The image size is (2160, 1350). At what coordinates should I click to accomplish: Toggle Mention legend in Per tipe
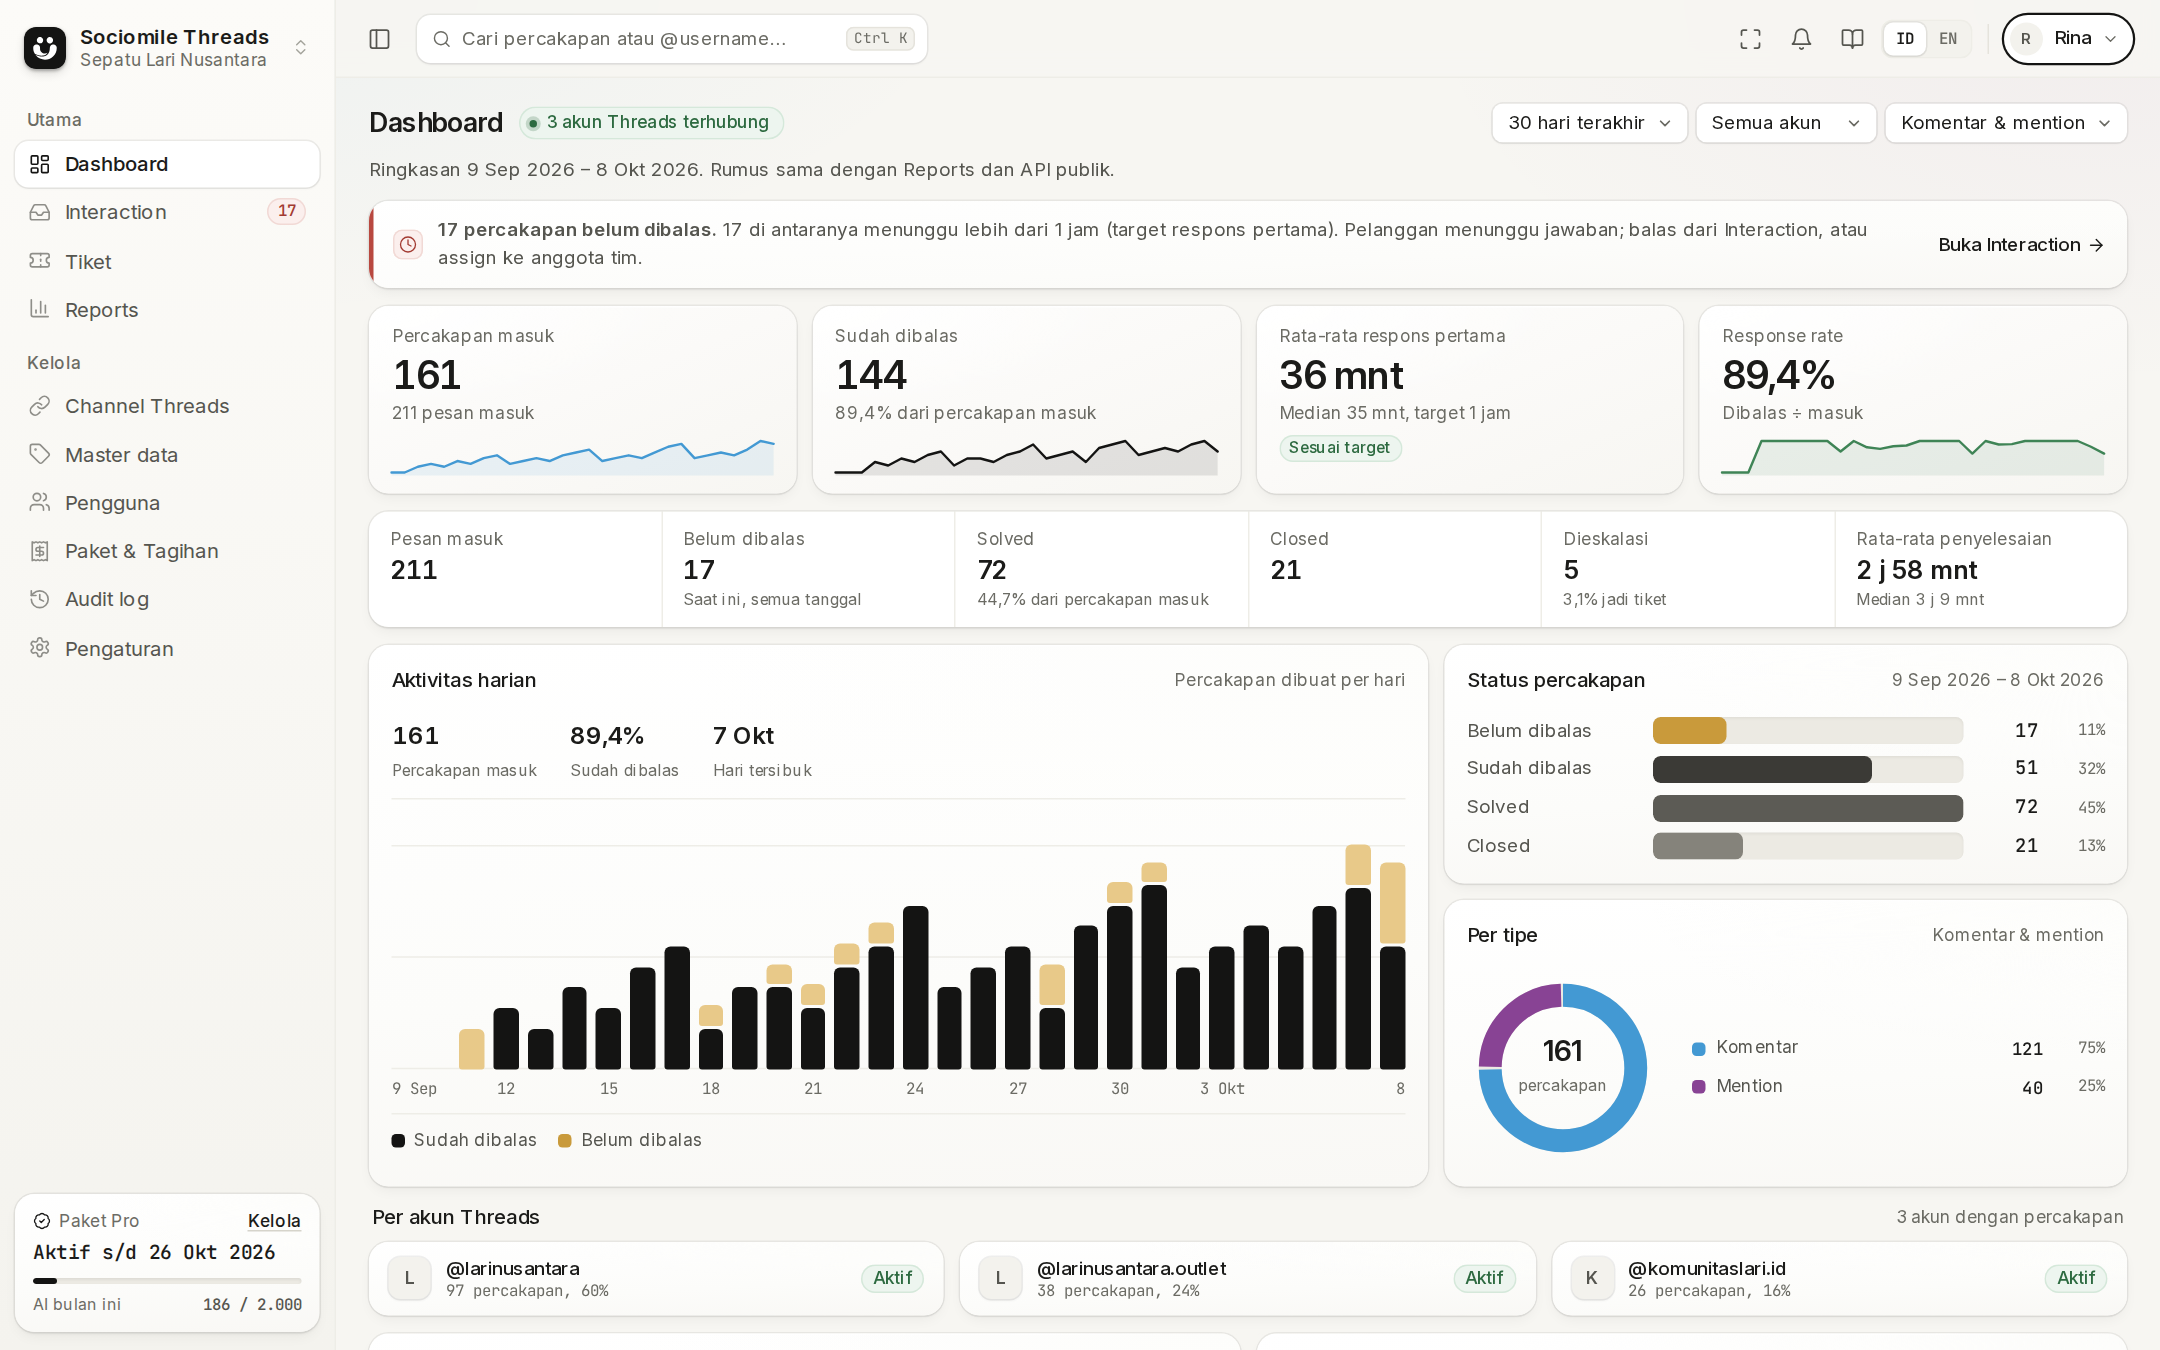(1737, 1086)
